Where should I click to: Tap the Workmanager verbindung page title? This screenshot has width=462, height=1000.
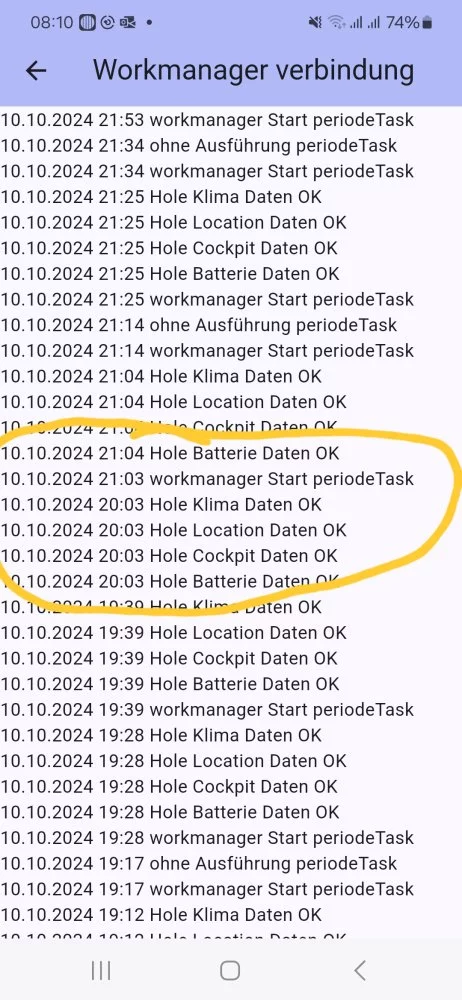(253, 70)
